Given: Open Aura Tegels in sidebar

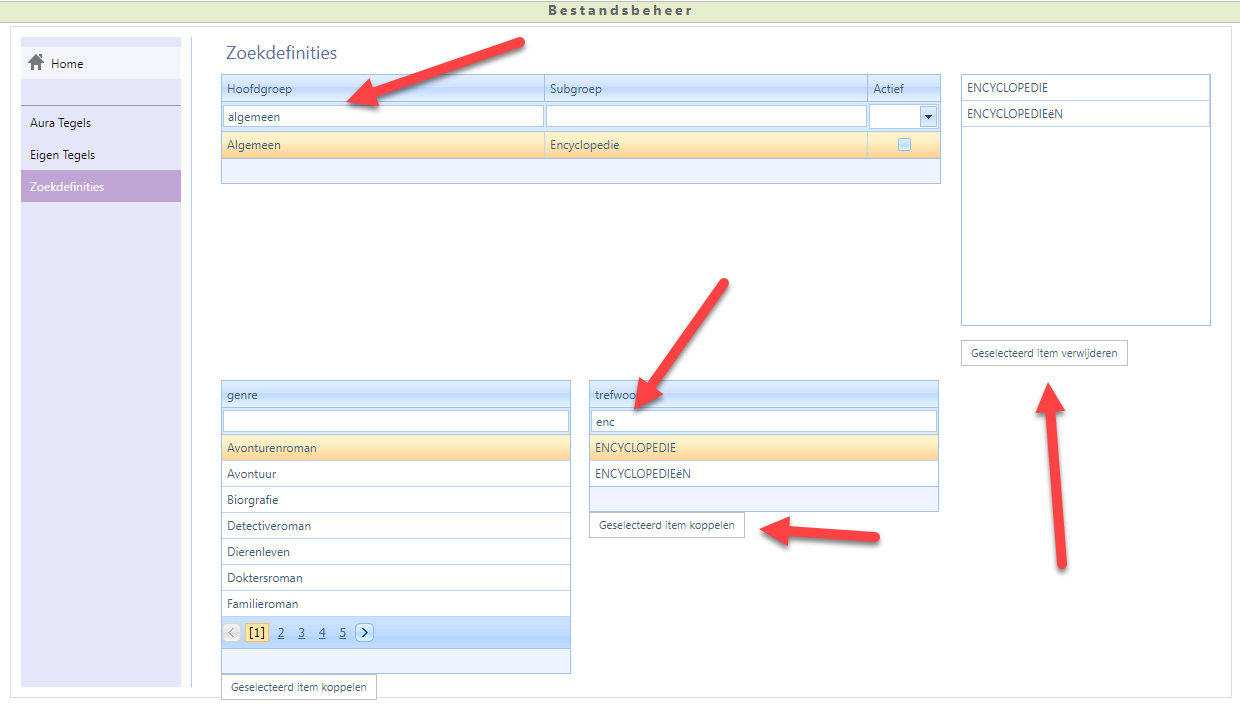Looking at the screenshot, I should coord(61,123).
